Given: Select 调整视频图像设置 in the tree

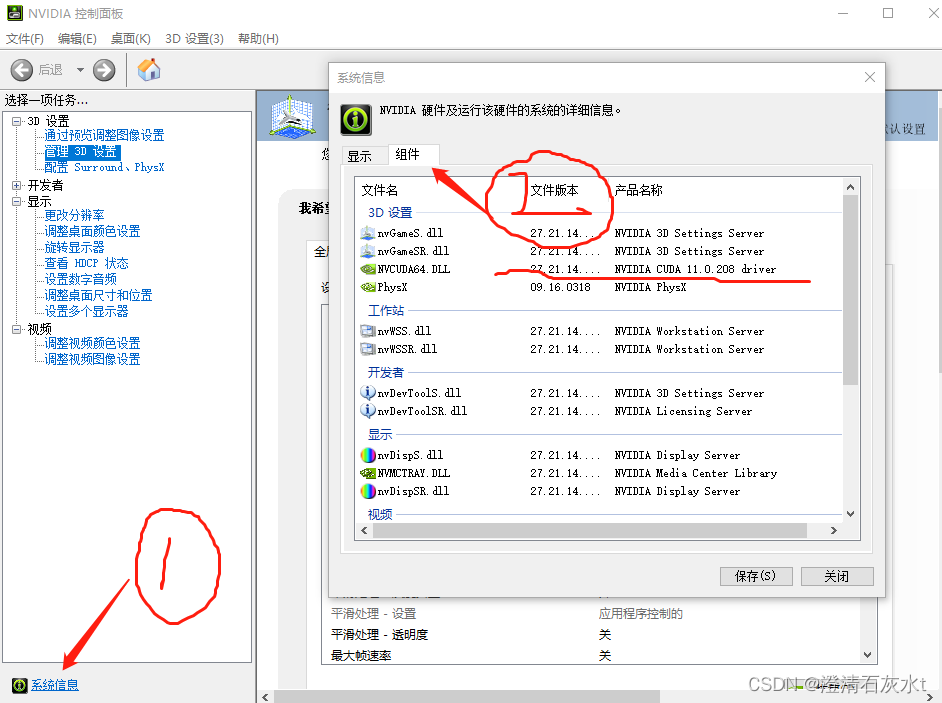Looking at the screenshot, I should pyautogui.click(x=92, y=359).
